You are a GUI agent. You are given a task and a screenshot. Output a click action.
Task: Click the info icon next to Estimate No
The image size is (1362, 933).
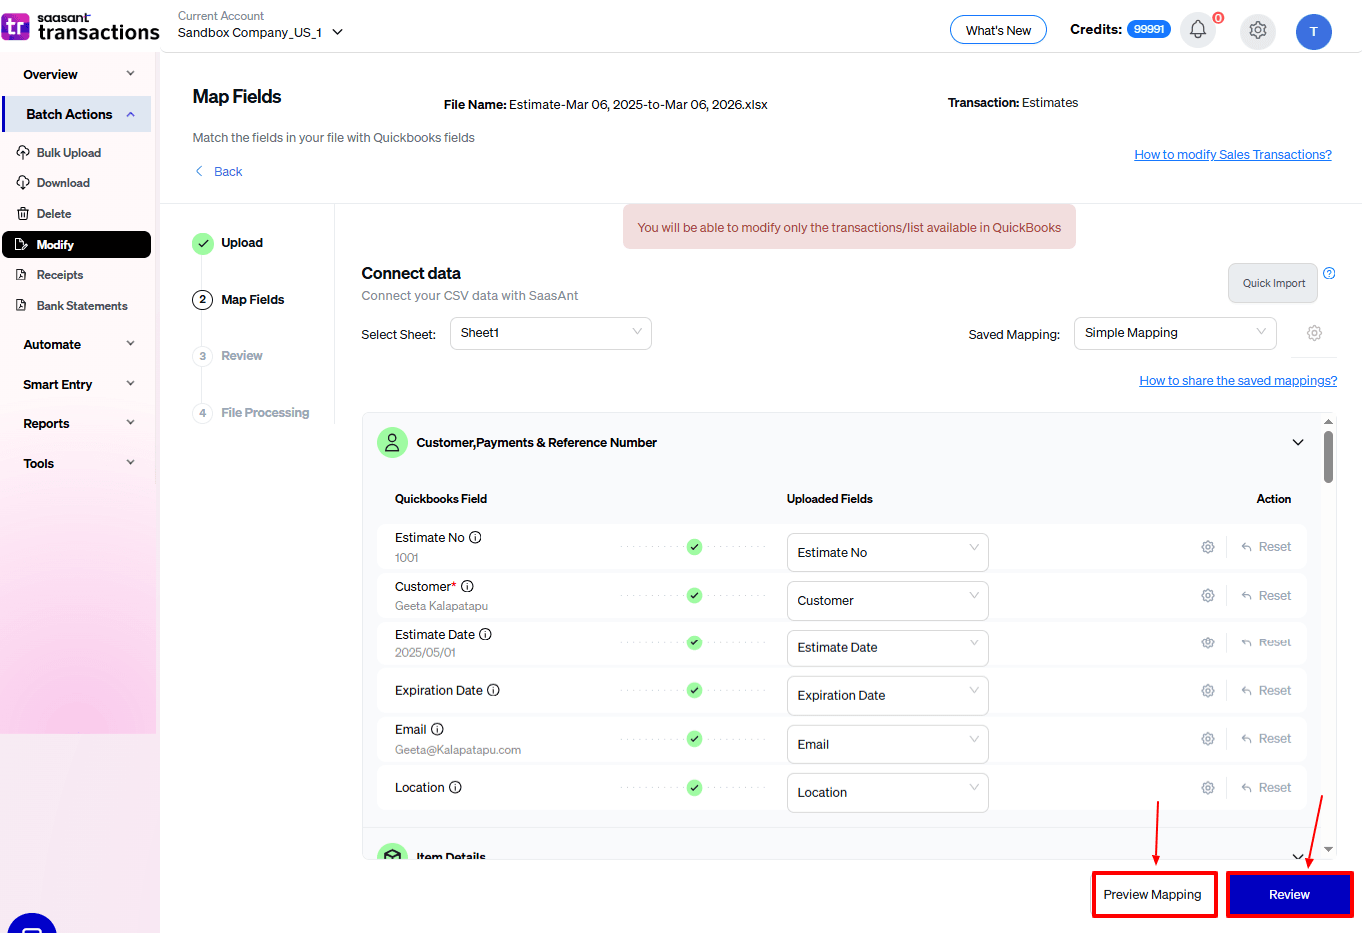tap(475, 537)
